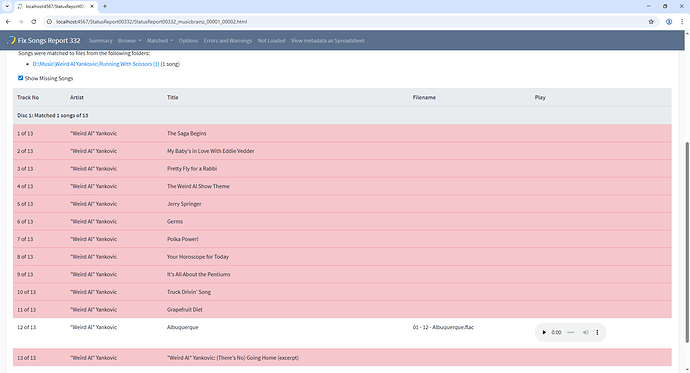
Task: Click the Fix Songs Report 332 title
Action: click(x=49, y=40)
